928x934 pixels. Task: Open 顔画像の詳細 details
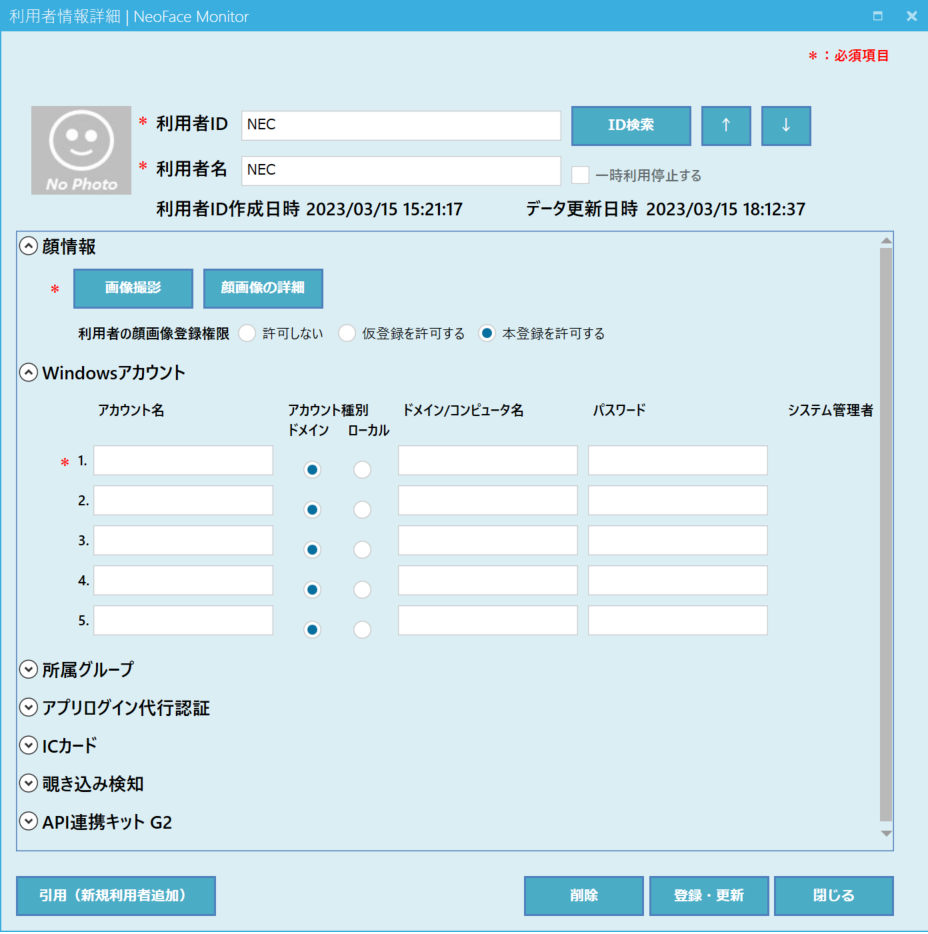pyautogui.click(x=263, y=288)
